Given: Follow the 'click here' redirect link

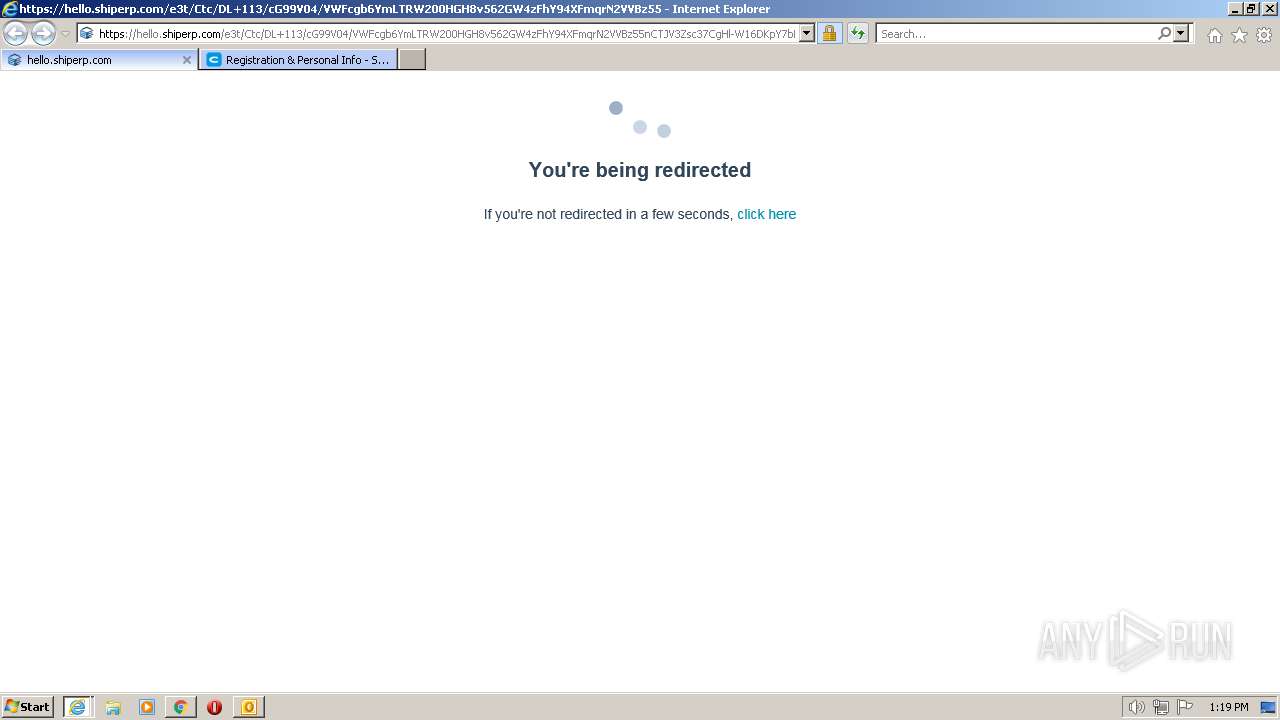Looking at the screenshot, I should point(766,214).
